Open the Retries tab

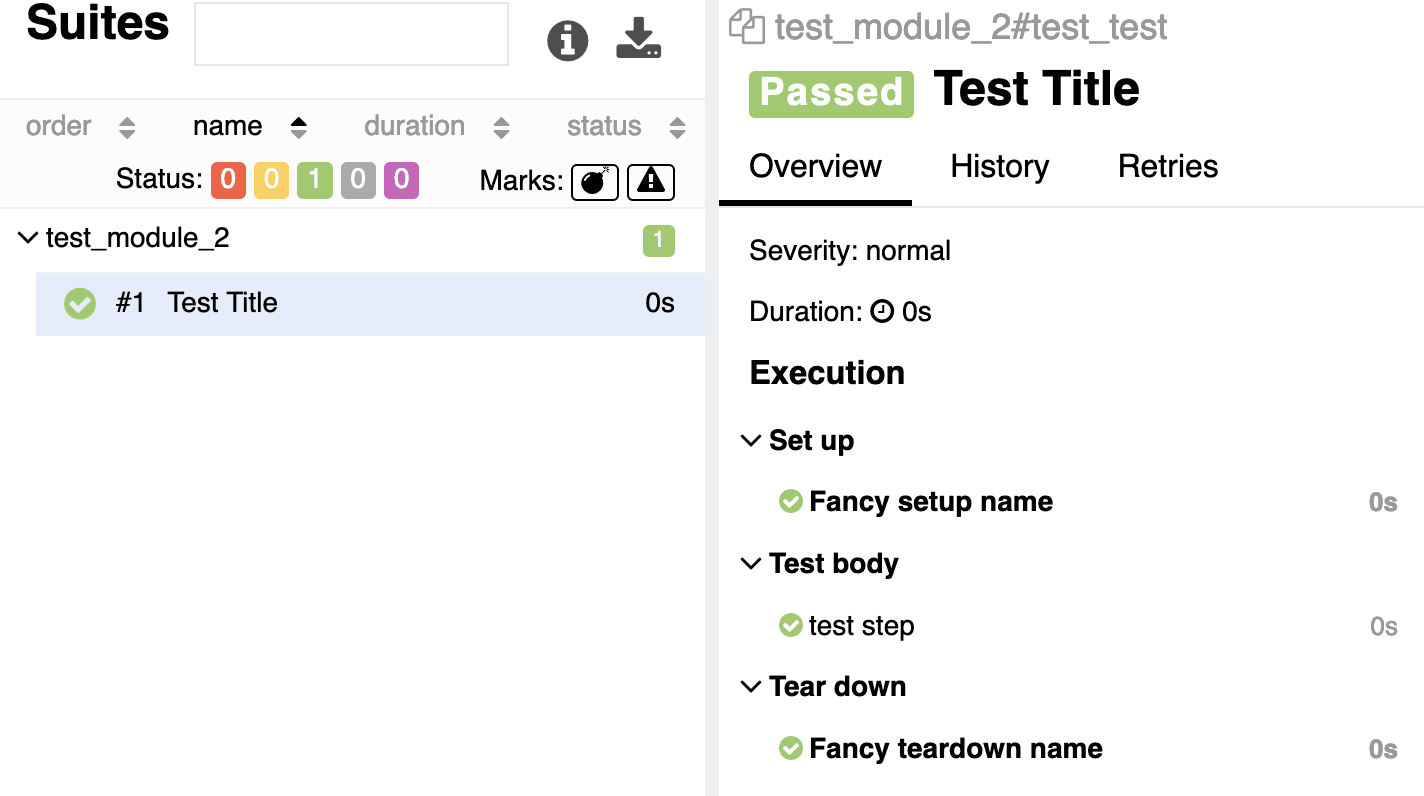1168,166
